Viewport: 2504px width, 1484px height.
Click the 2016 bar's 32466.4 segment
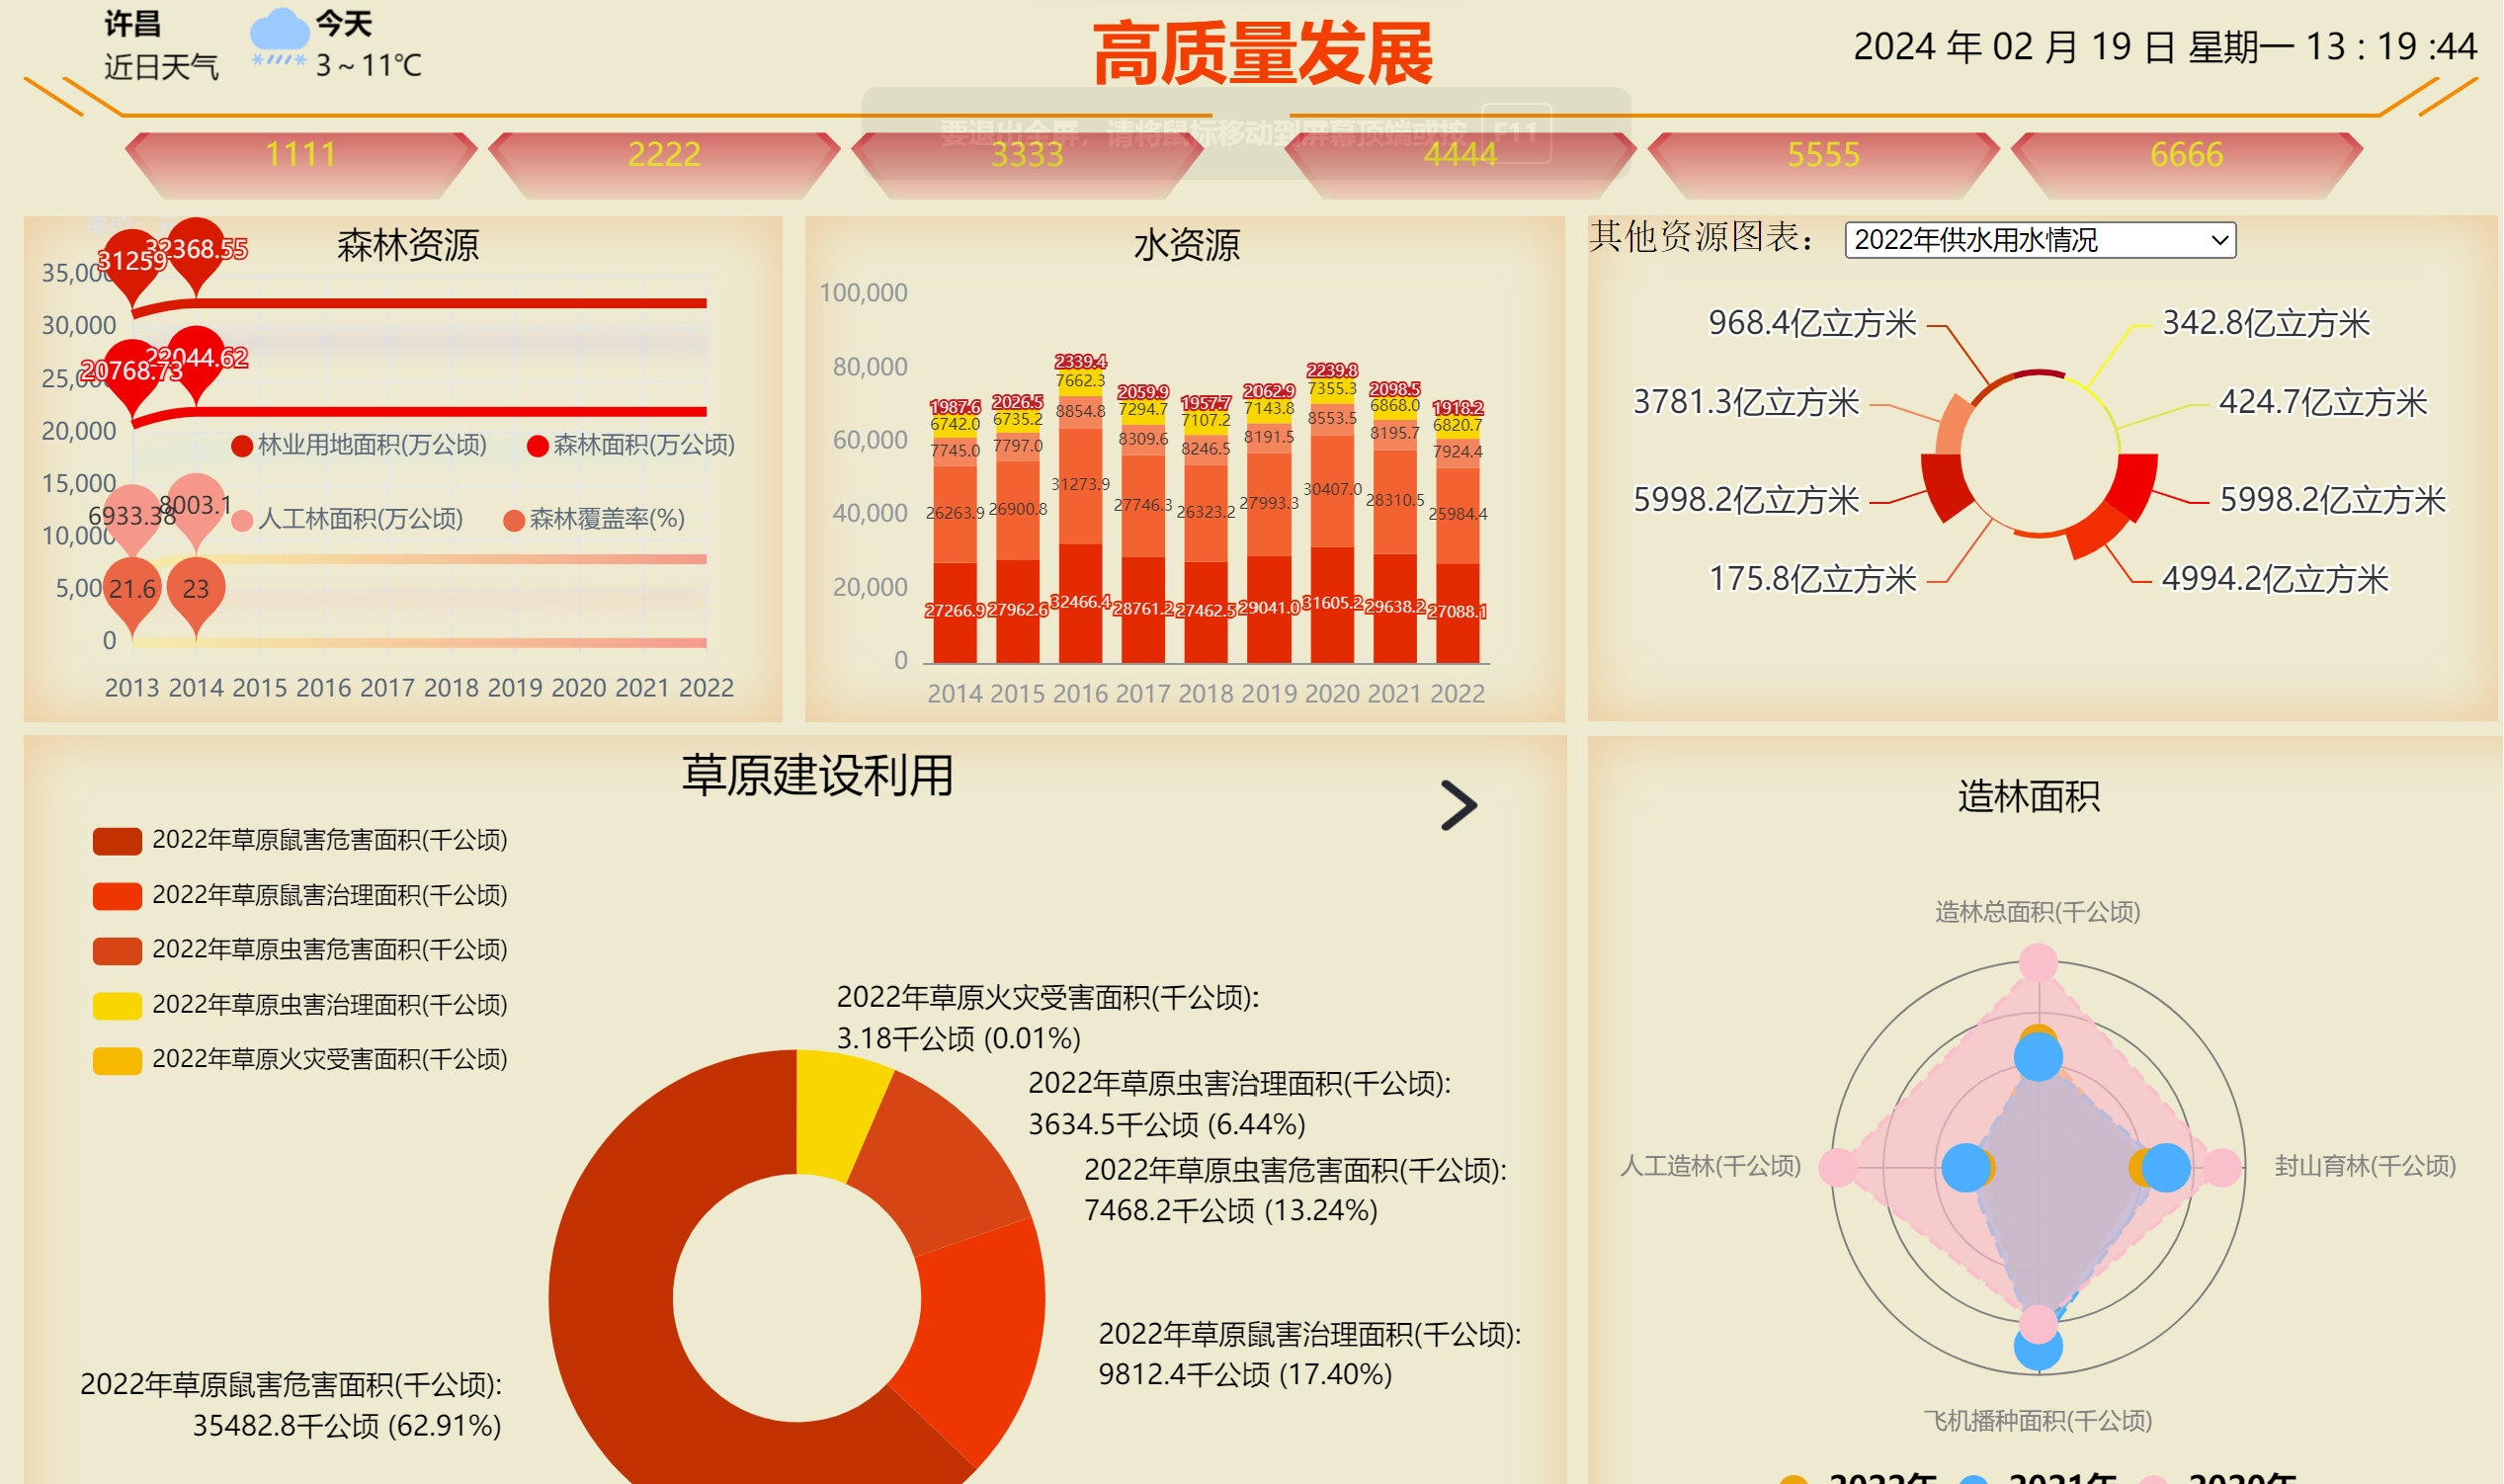pyautogui.click(x=1081, y=604)
